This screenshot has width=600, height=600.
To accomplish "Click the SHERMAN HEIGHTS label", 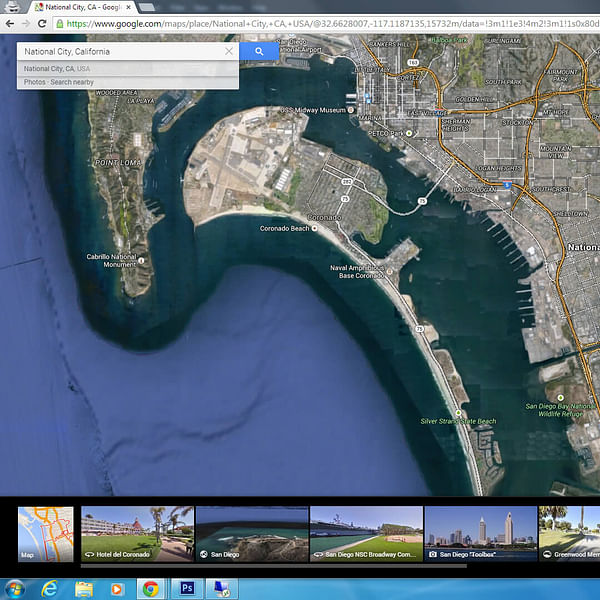I will coord(455,125).
